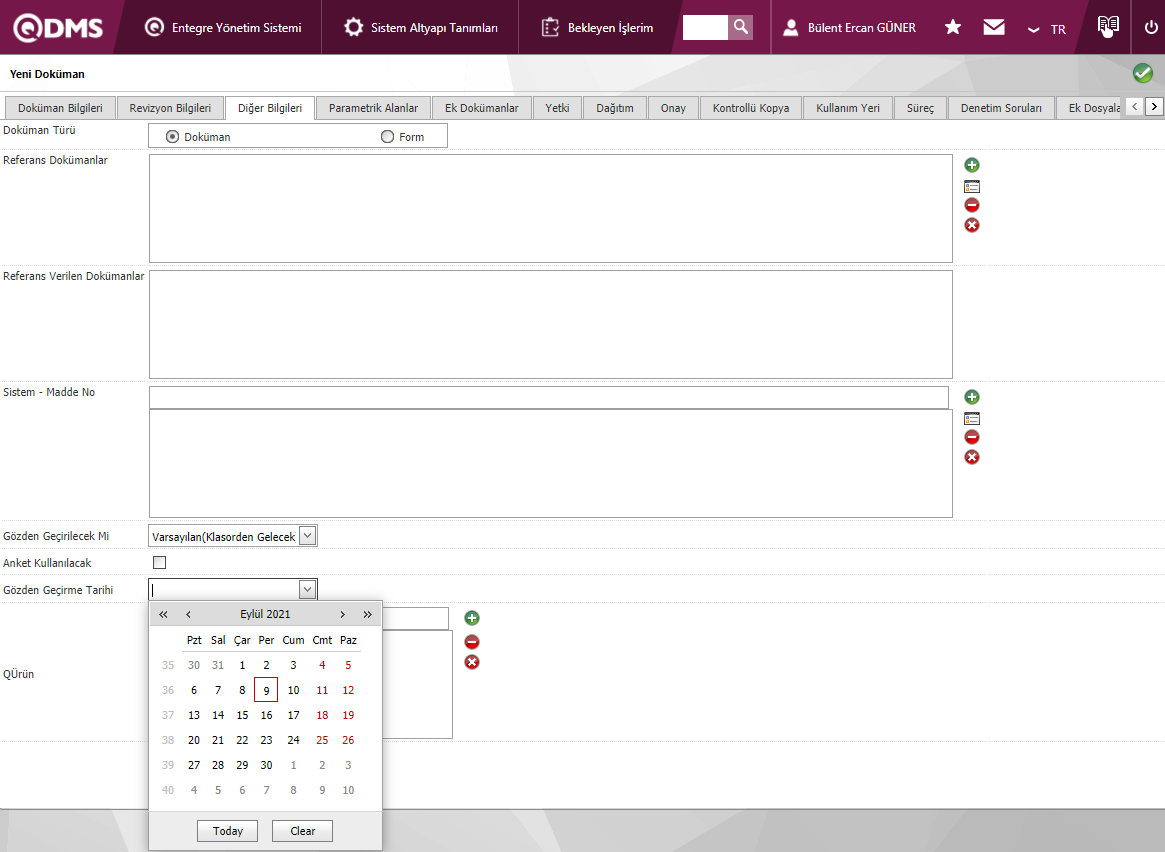The height and width of the screenshot is (852, 1165).
Task: Save with green checkmark icon
Action: [1143, 73]
